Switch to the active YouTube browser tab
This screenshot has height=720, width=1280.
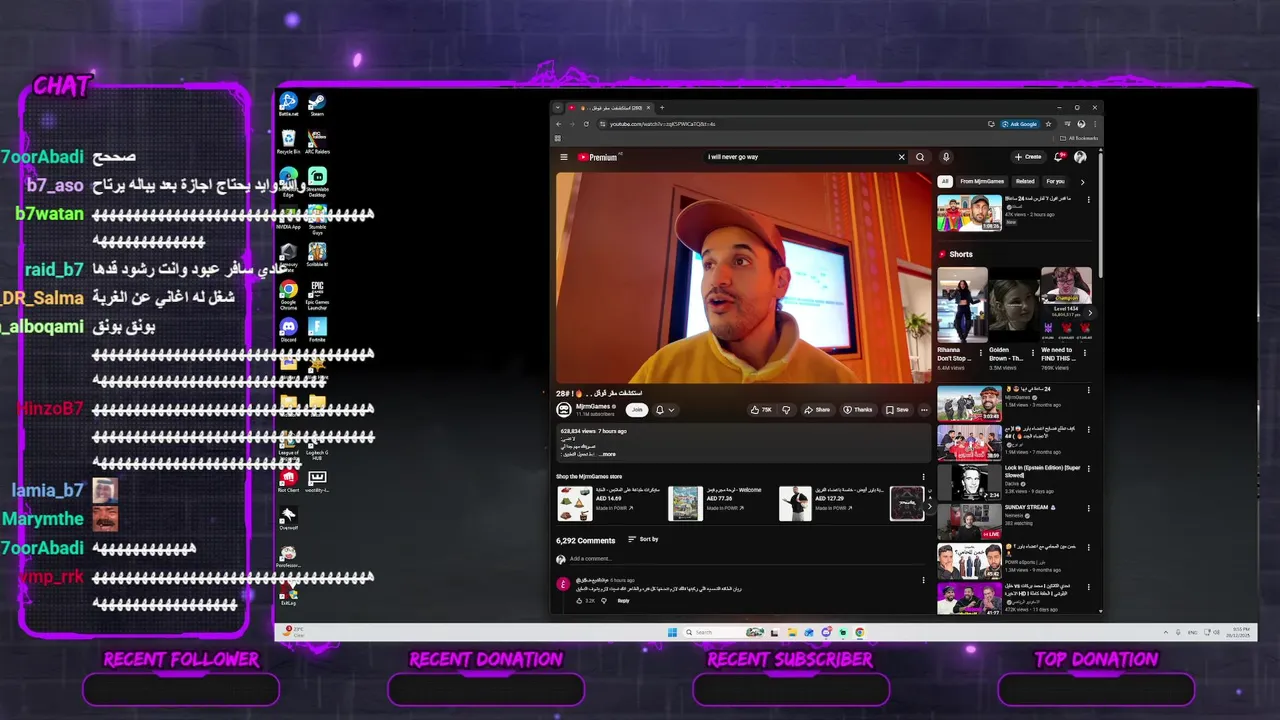pos(610,108)
